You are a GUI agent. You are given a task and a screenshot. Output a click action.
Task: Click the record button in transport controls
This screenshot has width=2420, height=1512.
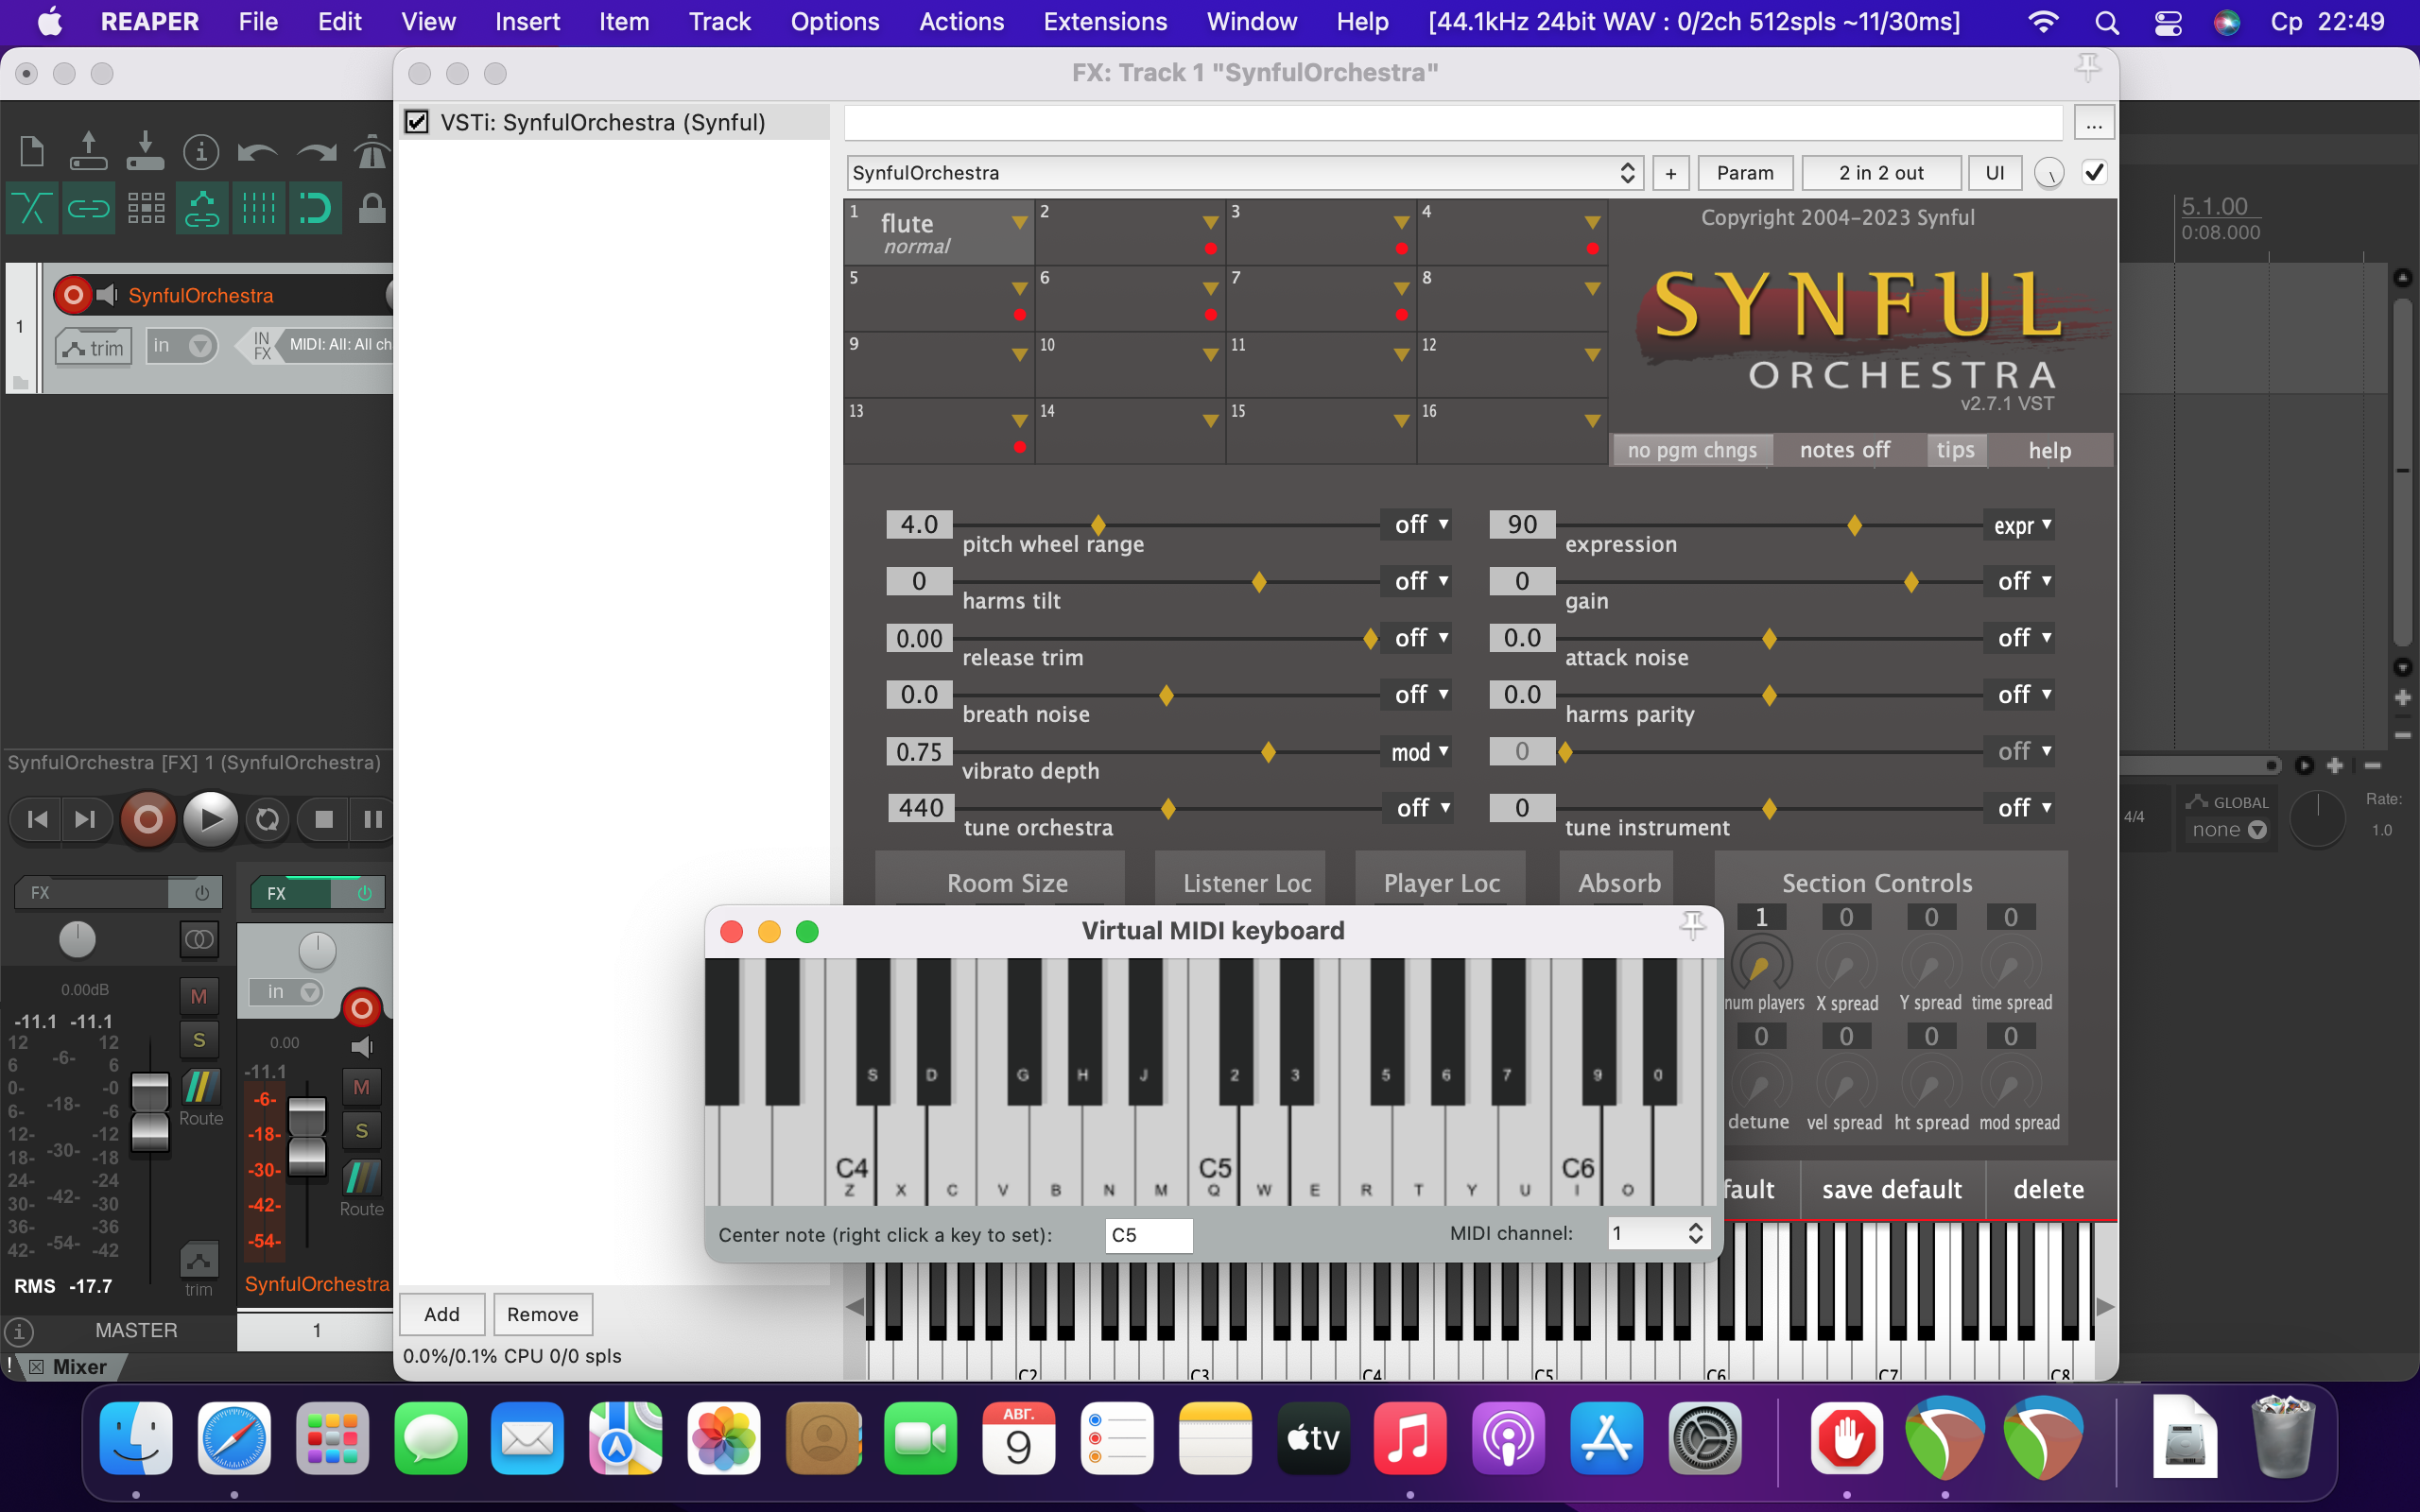pos(147,817)
